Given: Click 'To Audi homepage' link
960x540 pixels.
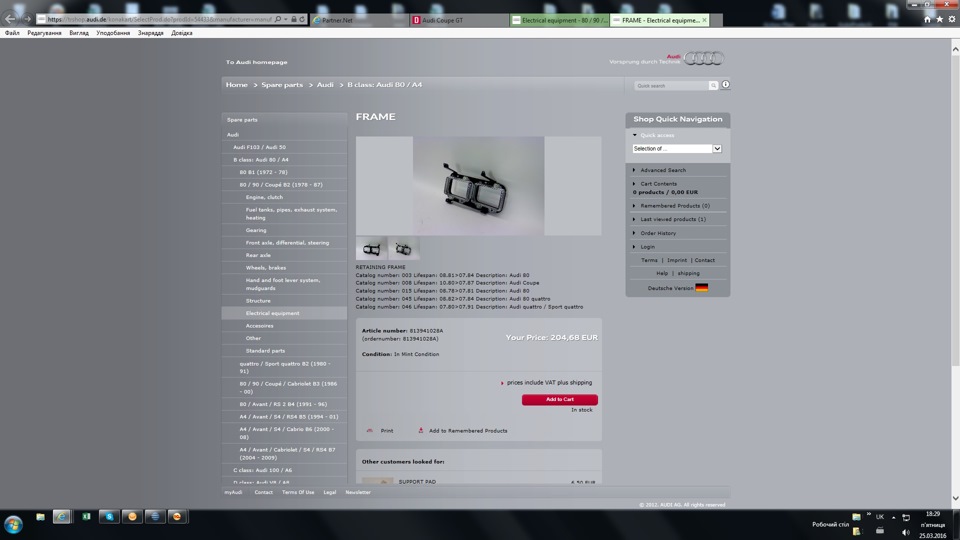Looking at the screenshot, I should pos(257,62).
